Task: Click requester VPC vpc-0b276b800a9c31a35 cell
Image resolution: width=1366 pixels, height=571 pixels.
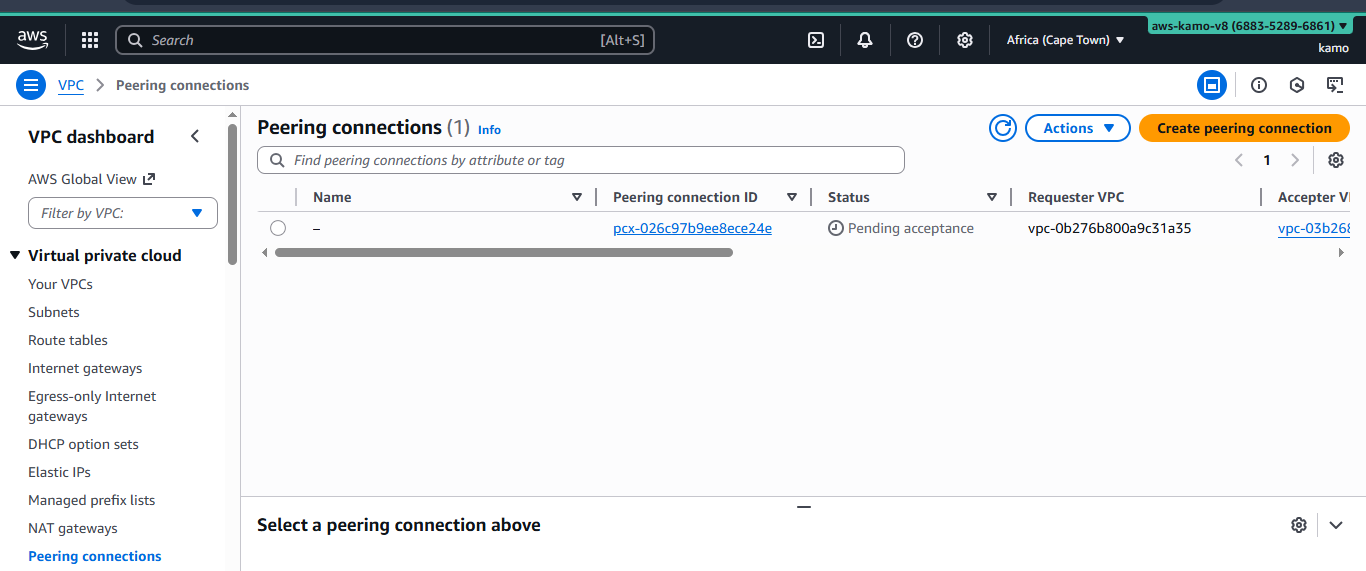Action: point(1110,228)
